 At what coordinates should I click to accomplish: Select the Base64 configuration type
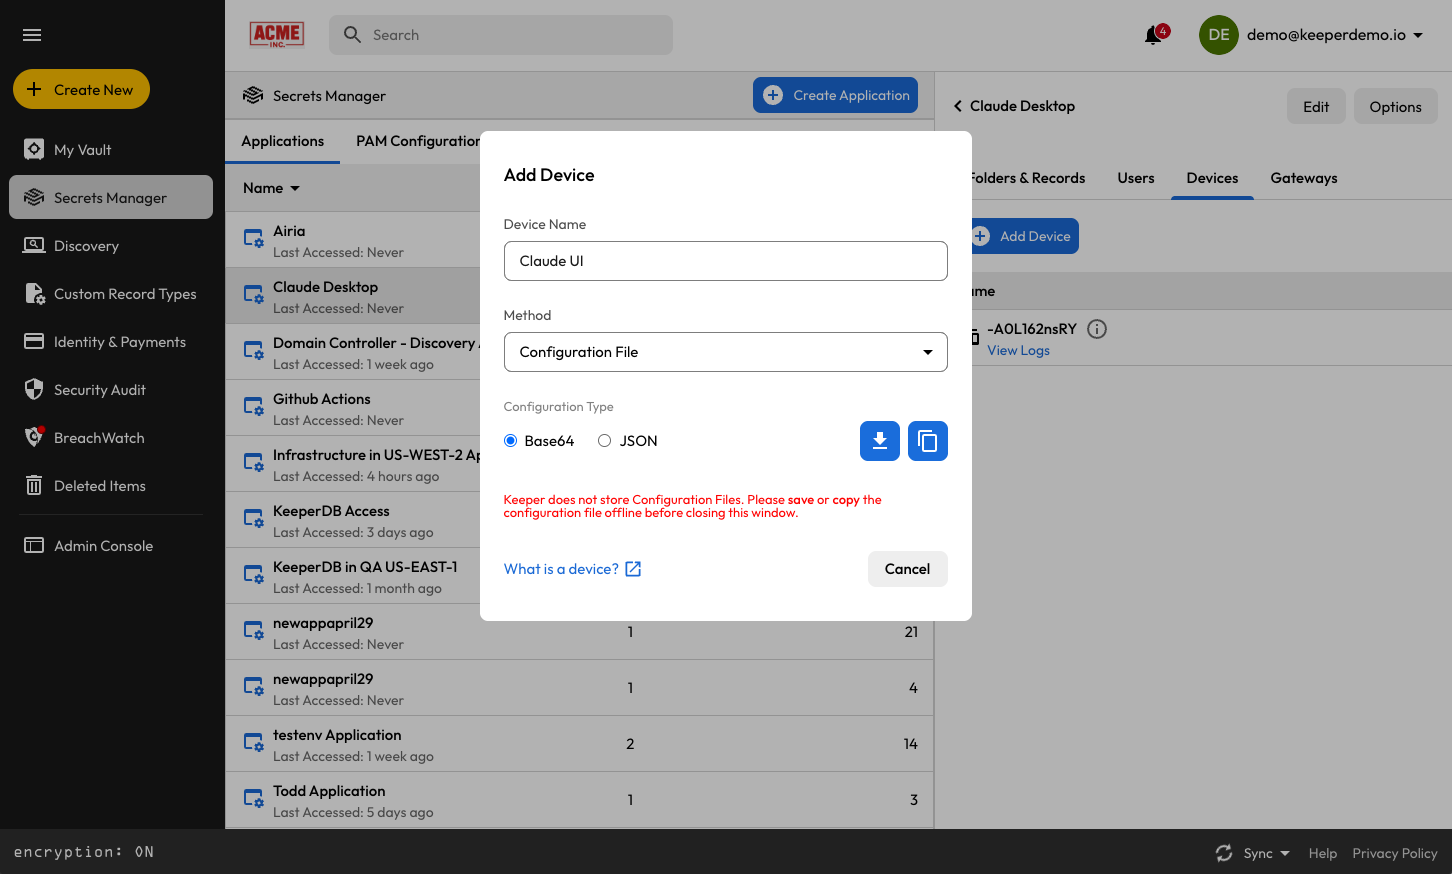[511, 441]
